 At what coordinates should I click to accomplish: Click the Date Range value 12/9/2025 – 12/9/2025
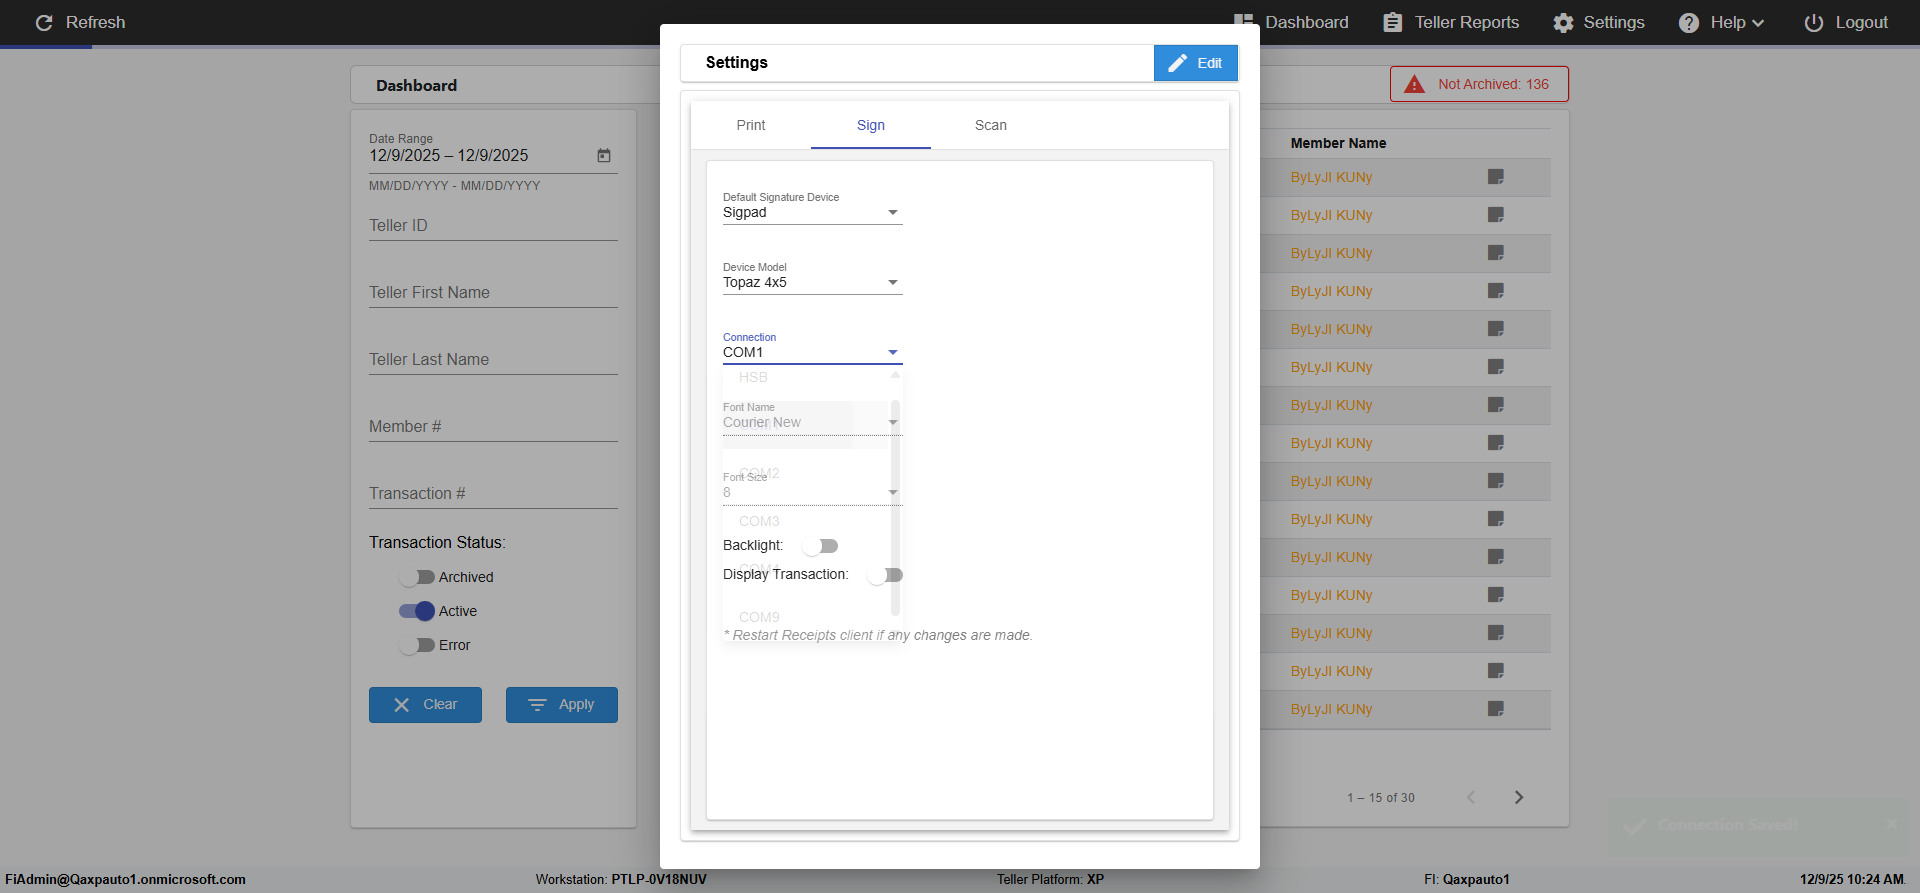[449, 156]
